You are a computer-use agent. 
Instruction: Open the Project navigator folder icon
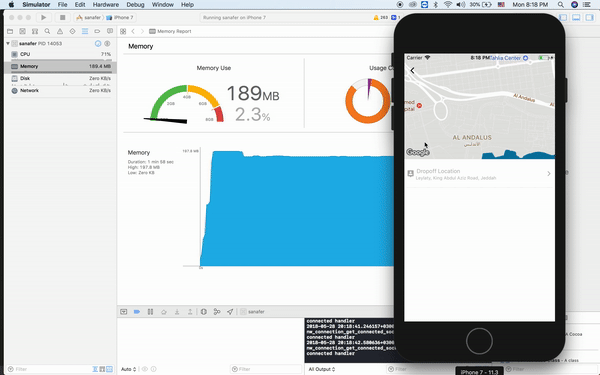[10, 31]
